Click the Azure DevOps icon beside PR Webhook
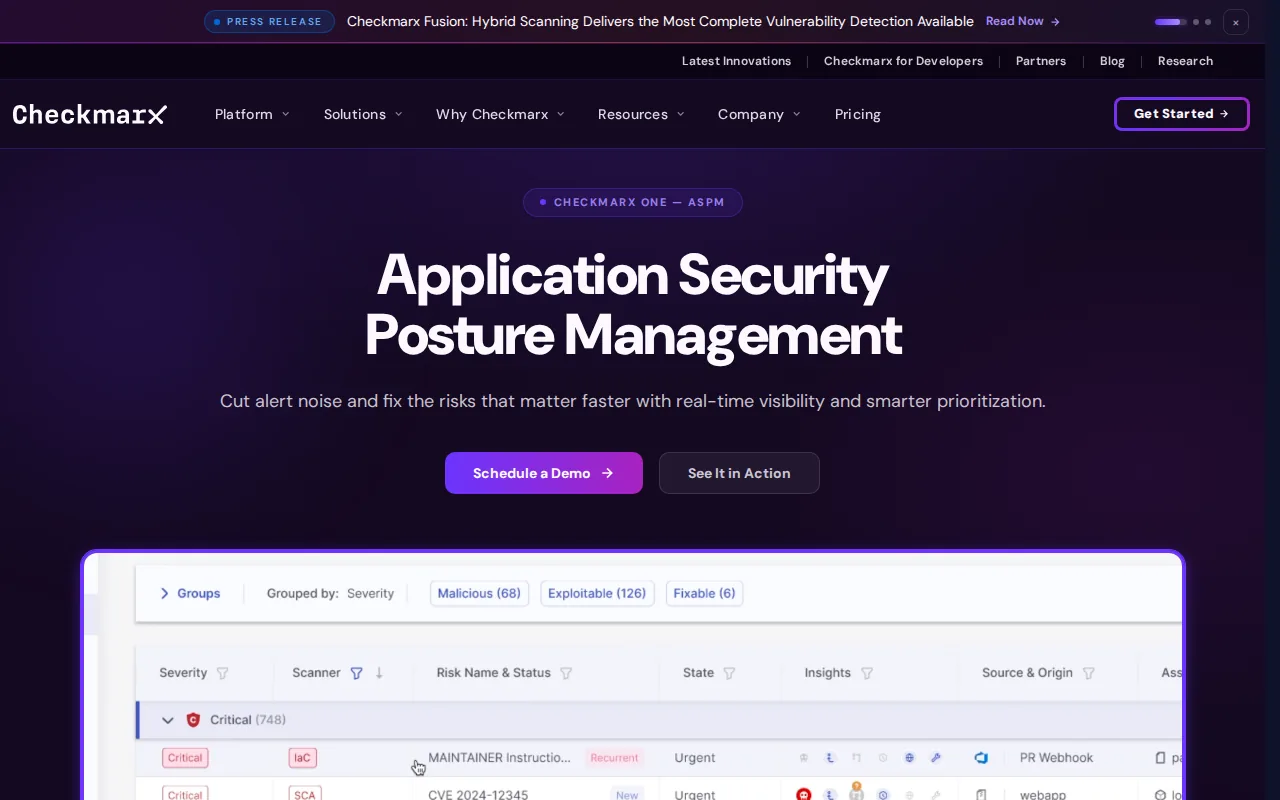 click(981, 758)
